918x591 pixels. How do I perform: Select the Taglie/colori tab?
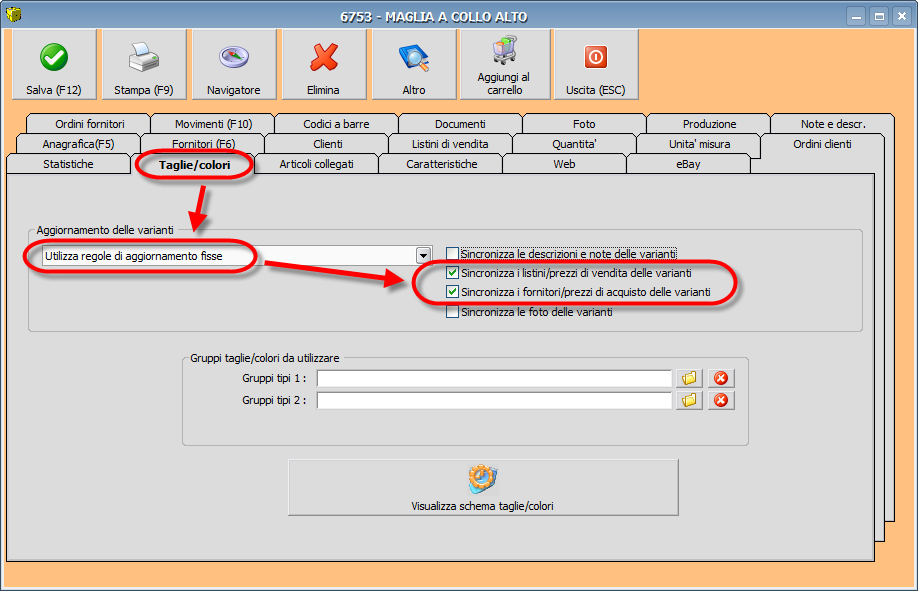pos(194,165)
